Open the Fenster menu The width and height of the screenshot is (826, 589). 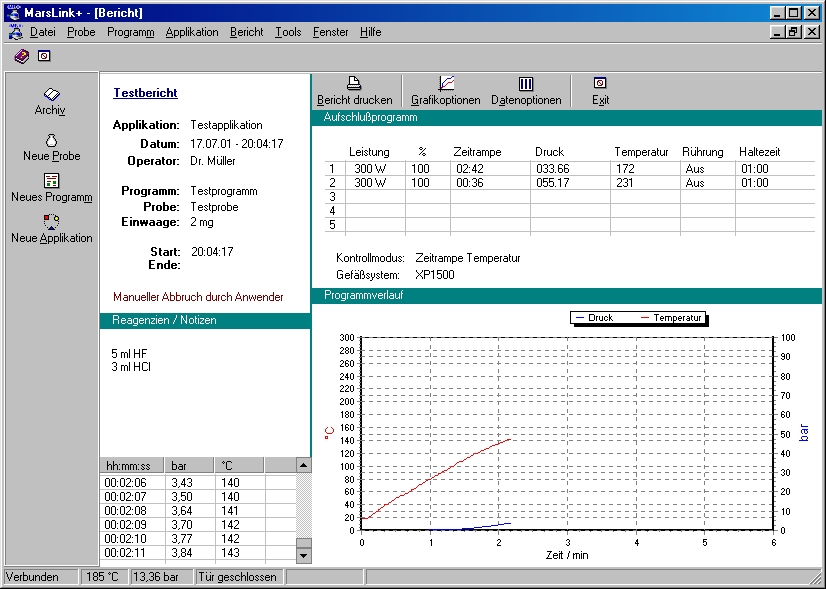click(x=330, y=32)
